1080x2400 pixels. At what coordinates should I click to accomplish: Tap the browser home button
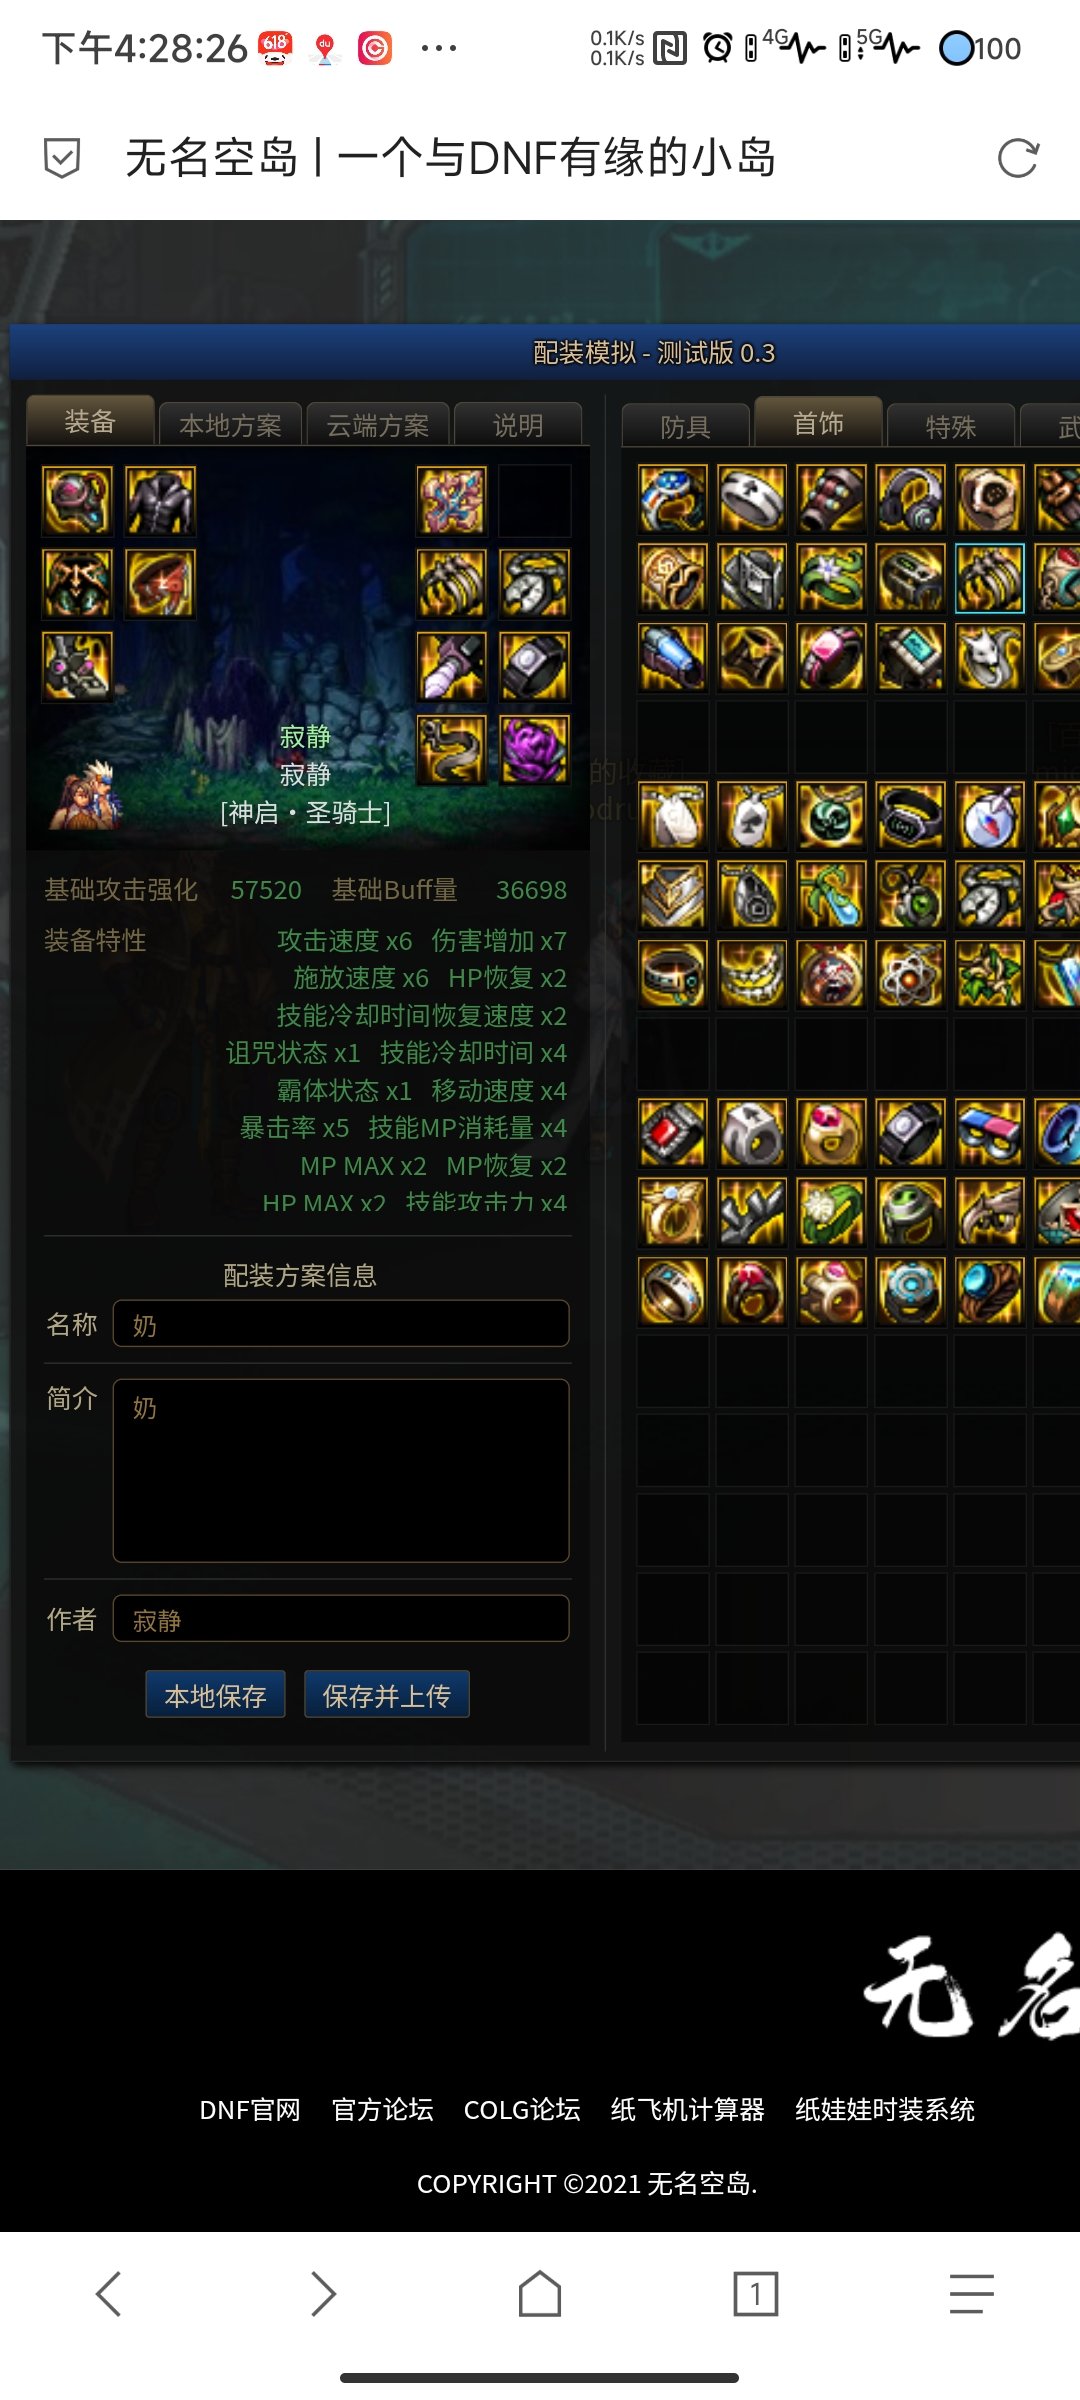pos(540,2293)
